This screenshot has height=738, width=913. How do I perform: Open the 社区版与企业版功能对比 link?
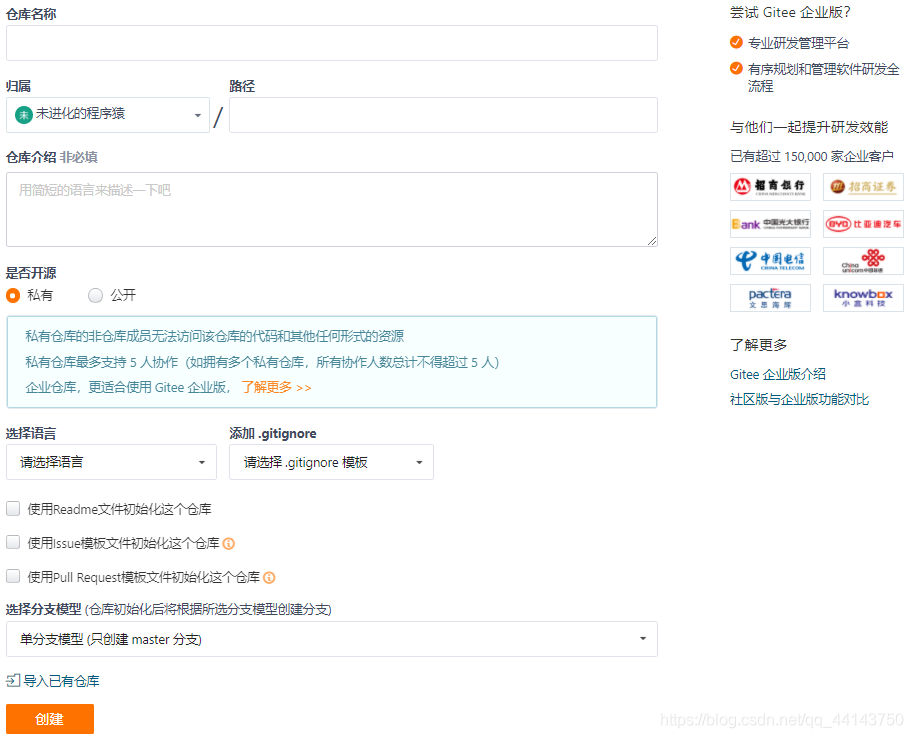[799, 400]
